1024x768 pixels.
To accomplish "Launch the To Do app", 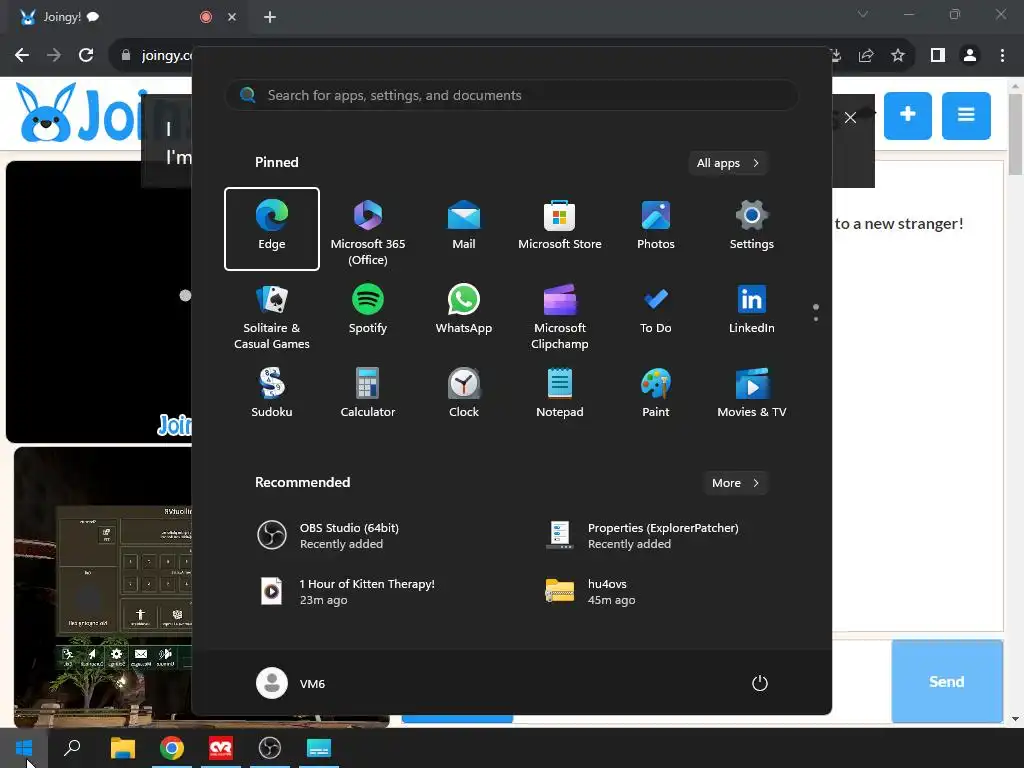I will pyautogui.click(x=656, y=310).
